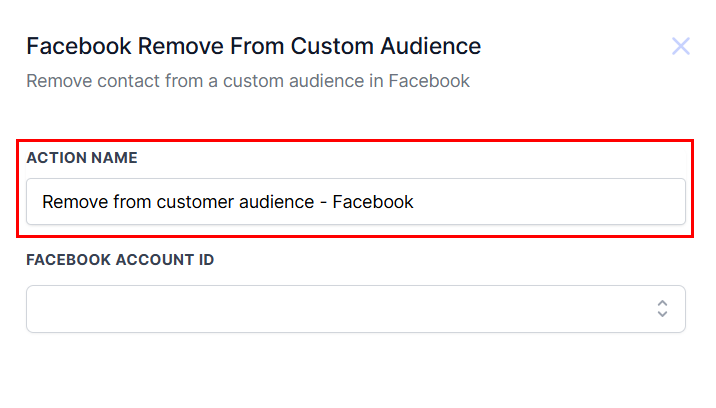The height and width of the screenshot is (408, 716).
Task: Expand the empty account ID select box
Action: point(355,309)
